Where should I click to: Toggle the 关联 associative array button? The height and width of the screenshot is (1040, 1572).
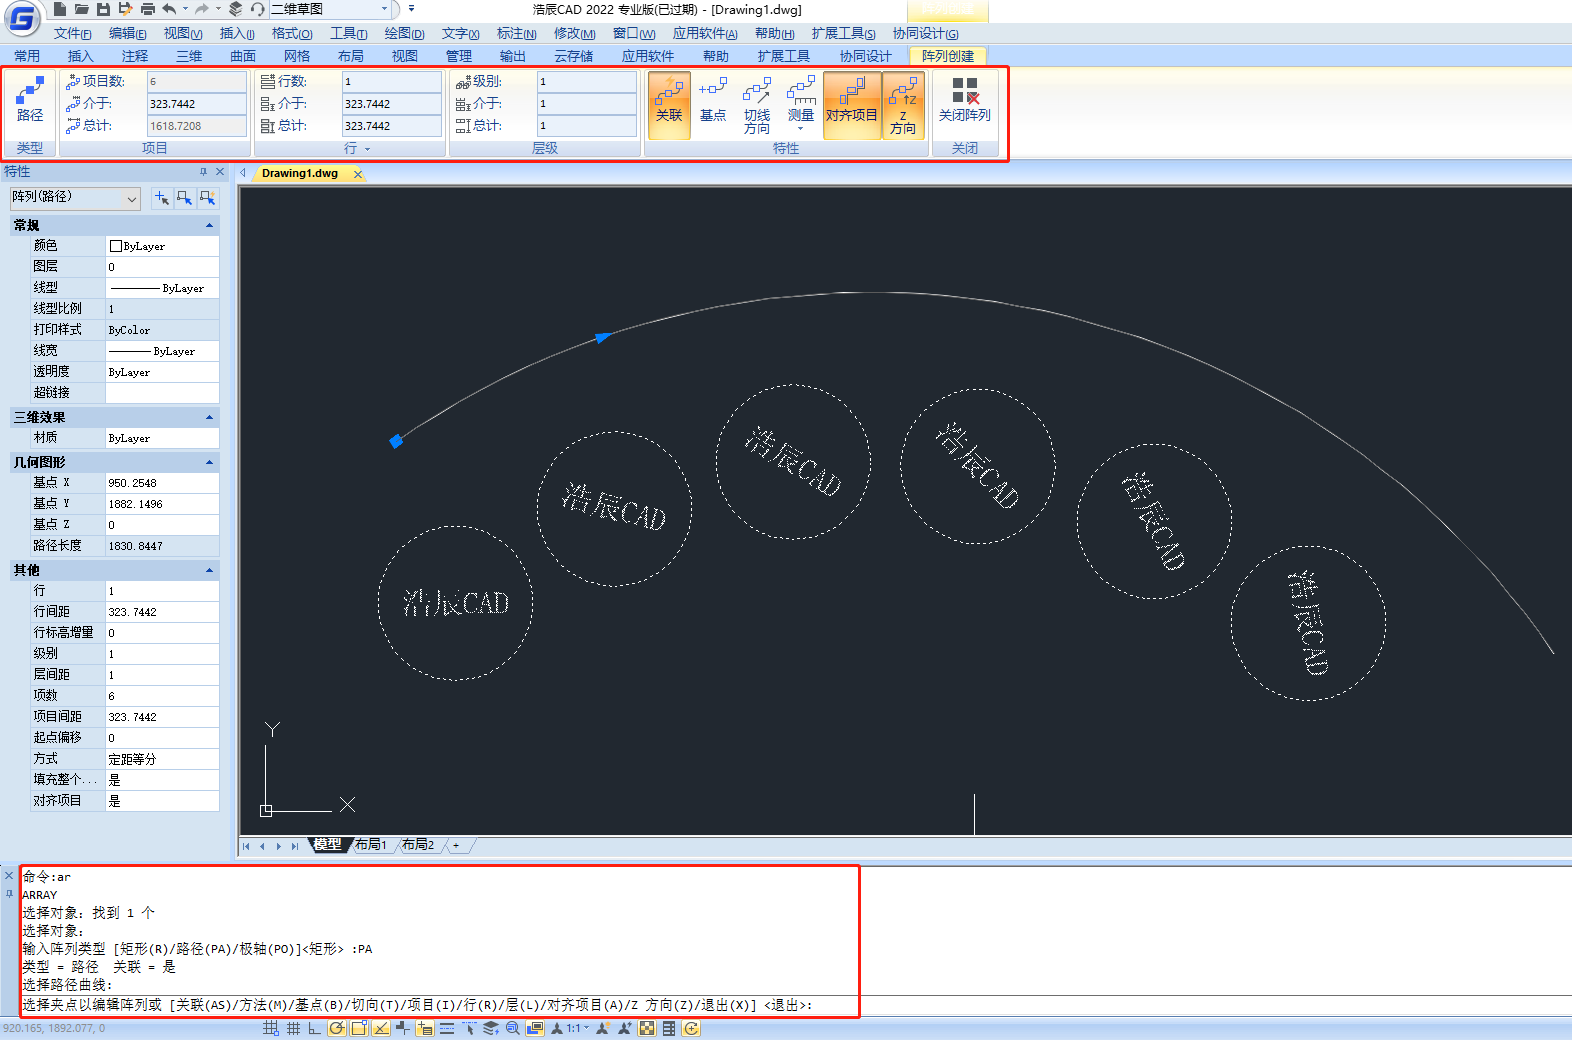669,104
